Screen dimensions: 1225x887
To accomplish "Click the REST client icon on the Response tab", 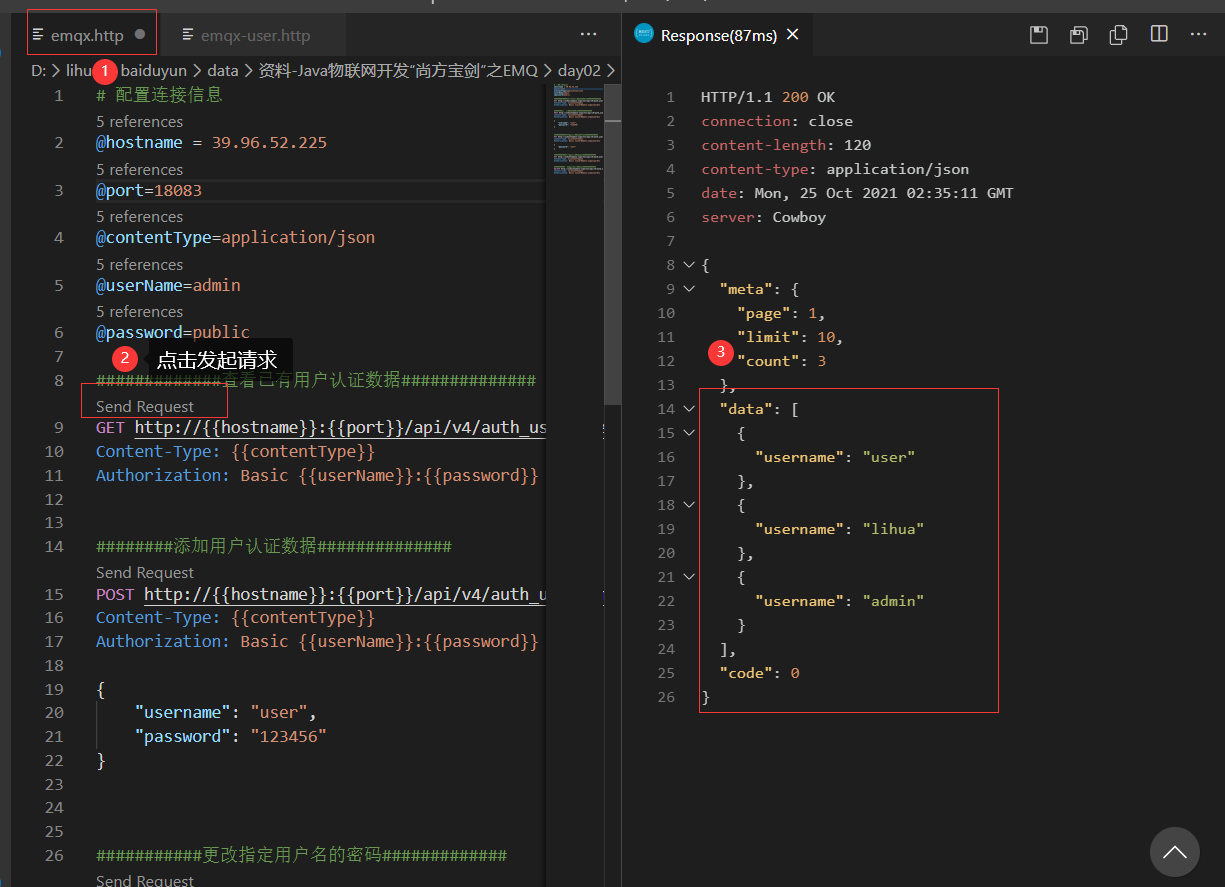I will [x=644, y=35].
